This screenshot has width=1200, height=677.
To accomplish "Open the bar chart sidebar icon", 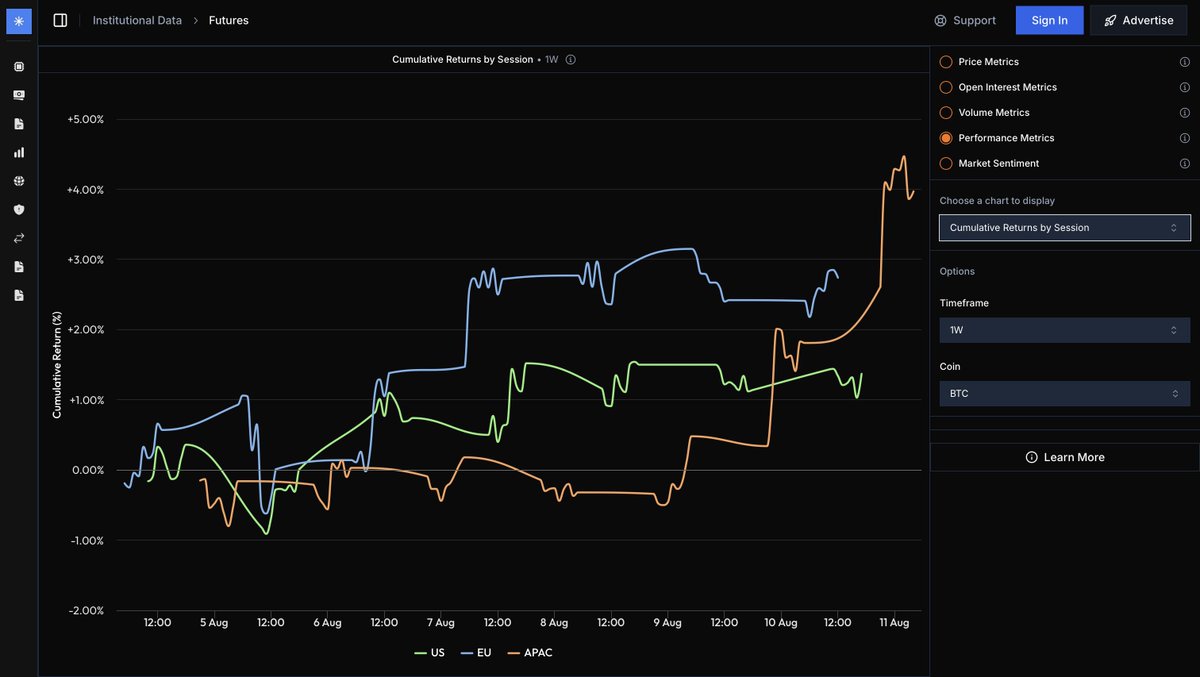I will coord(19,152).
